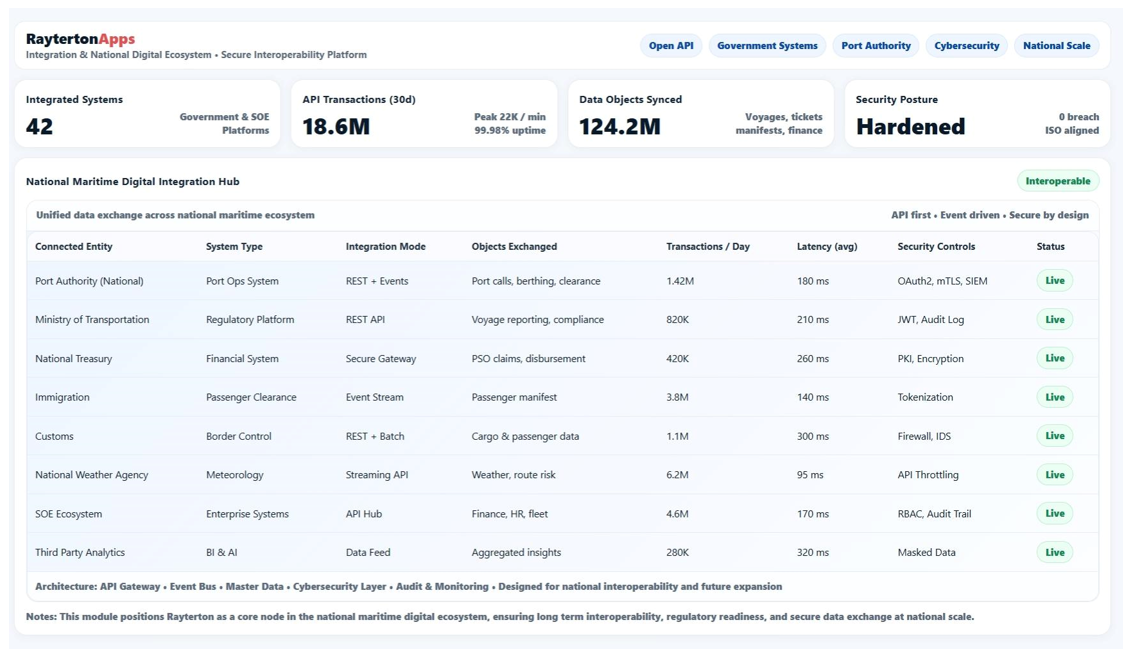1123x649 pixels.
Task: Click the Open API tag pill
Action: (670, 46)
